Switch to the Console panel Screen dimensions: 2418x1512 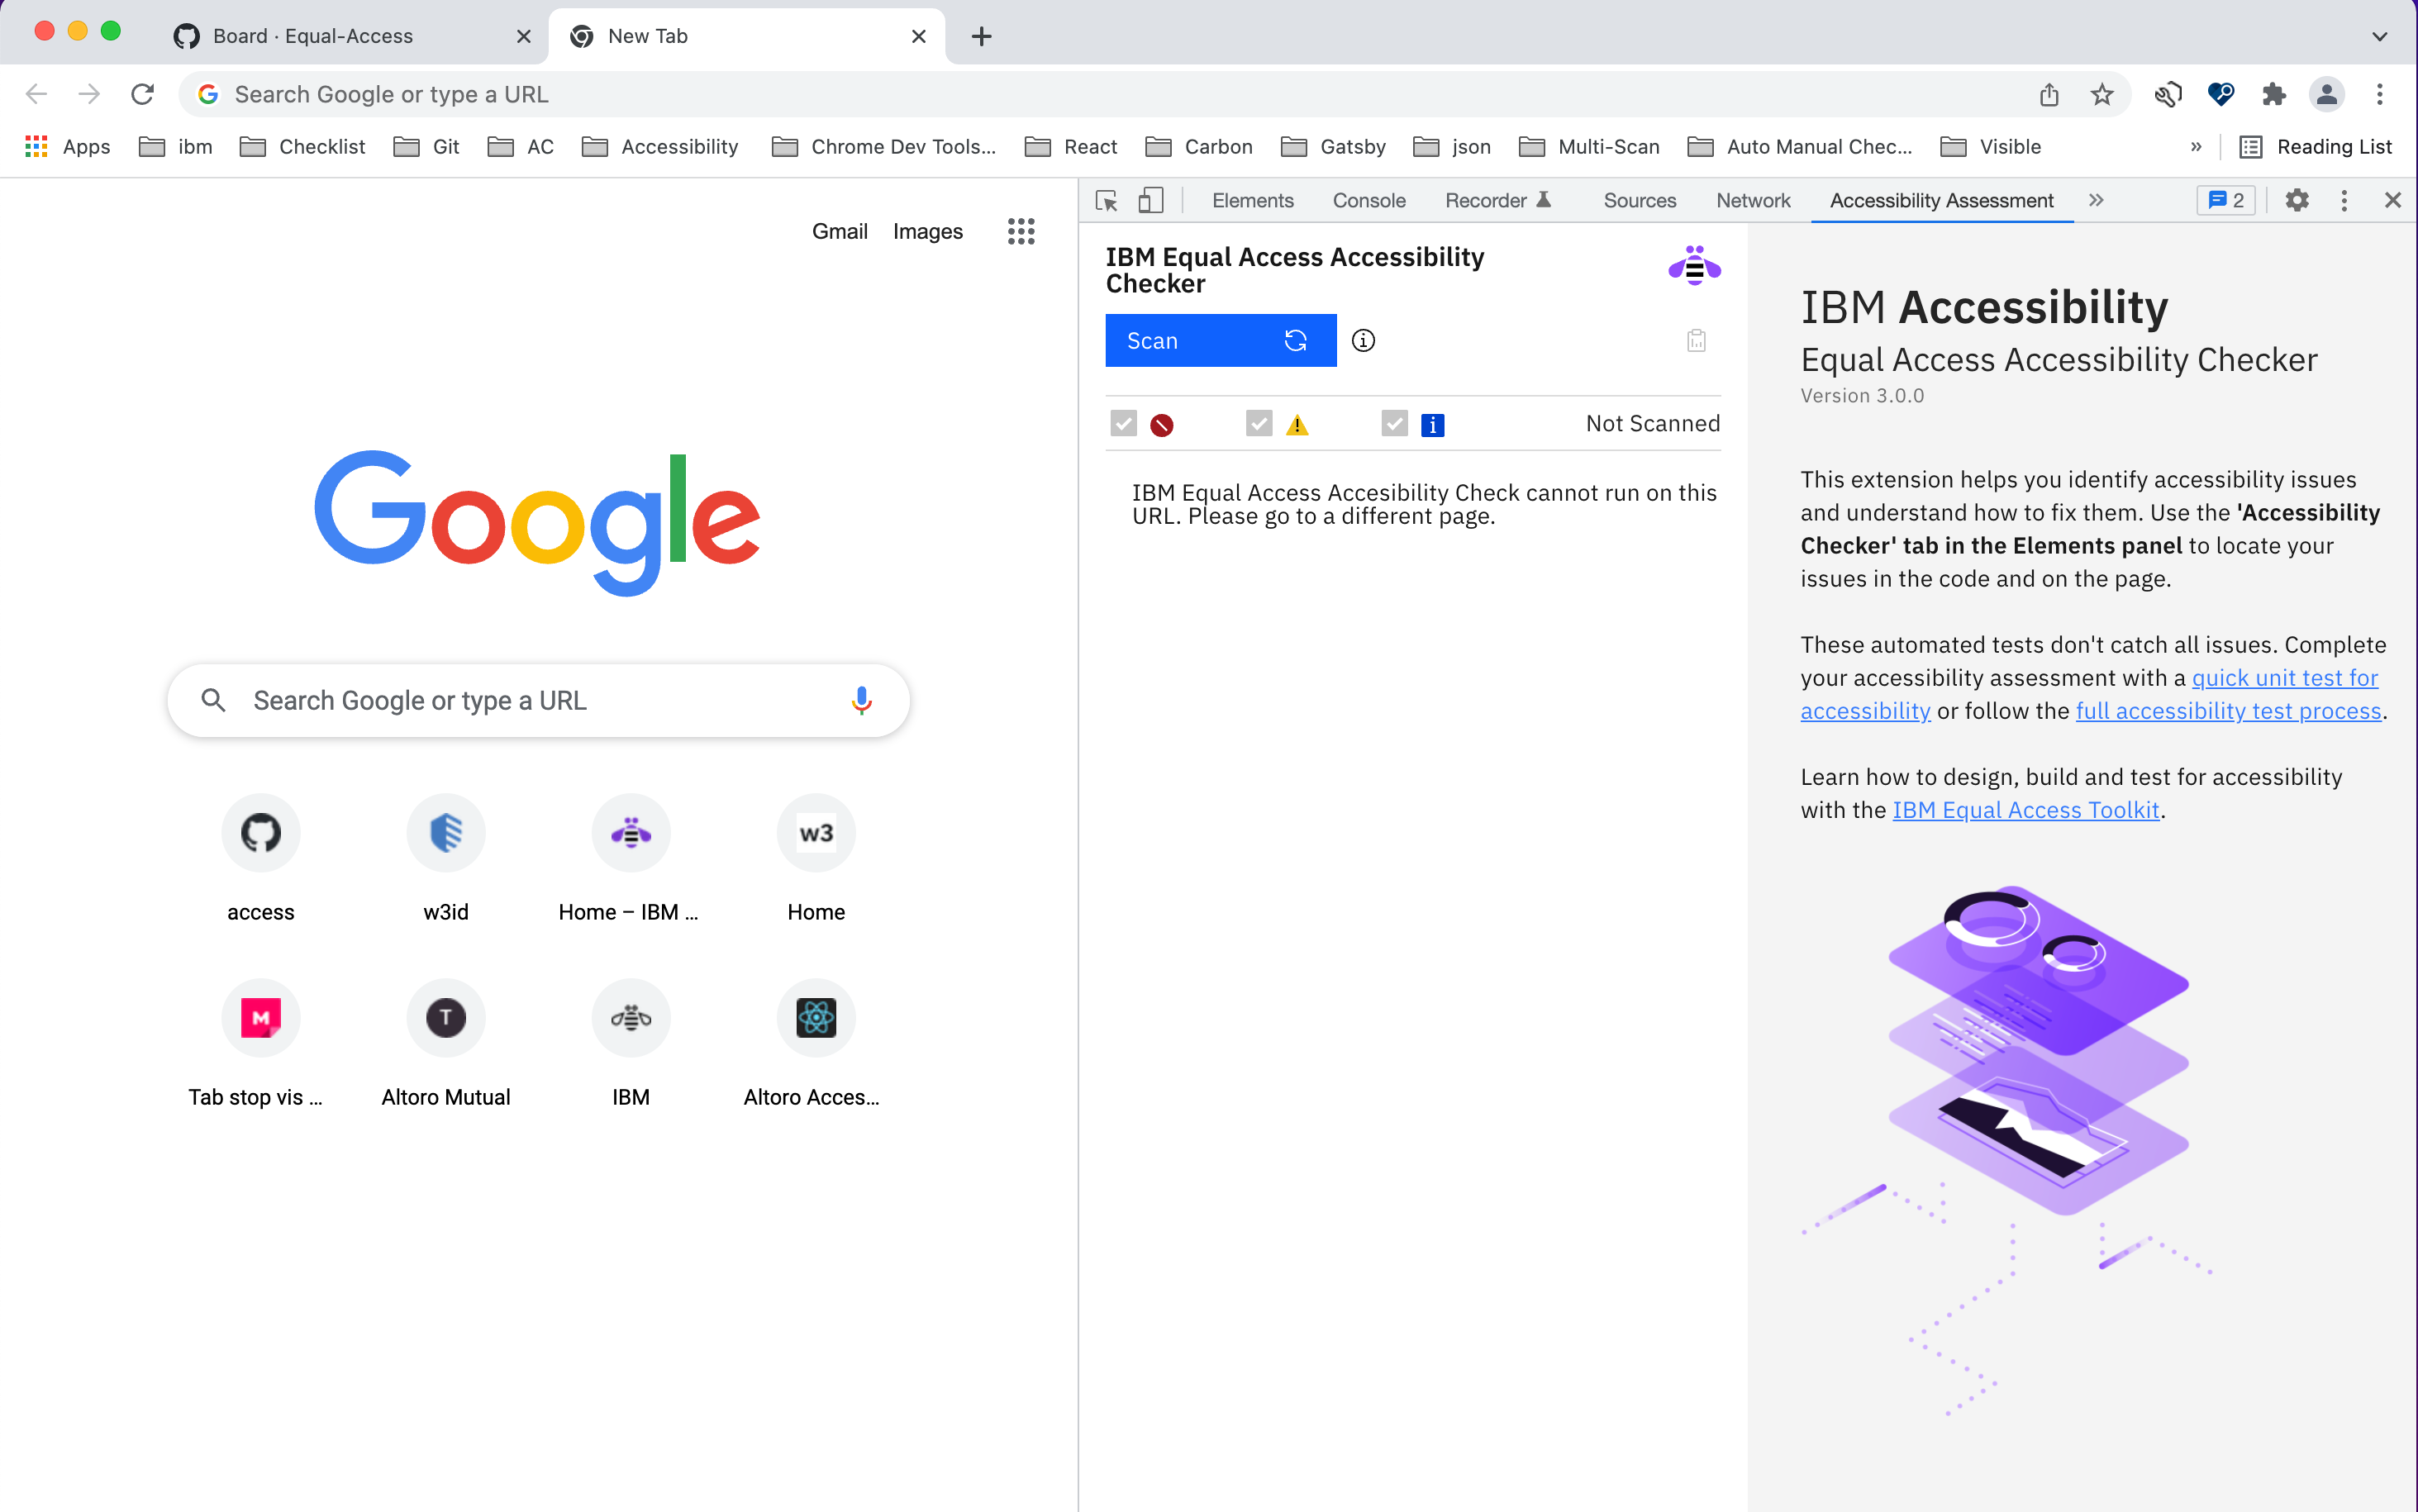(1368, 200)
